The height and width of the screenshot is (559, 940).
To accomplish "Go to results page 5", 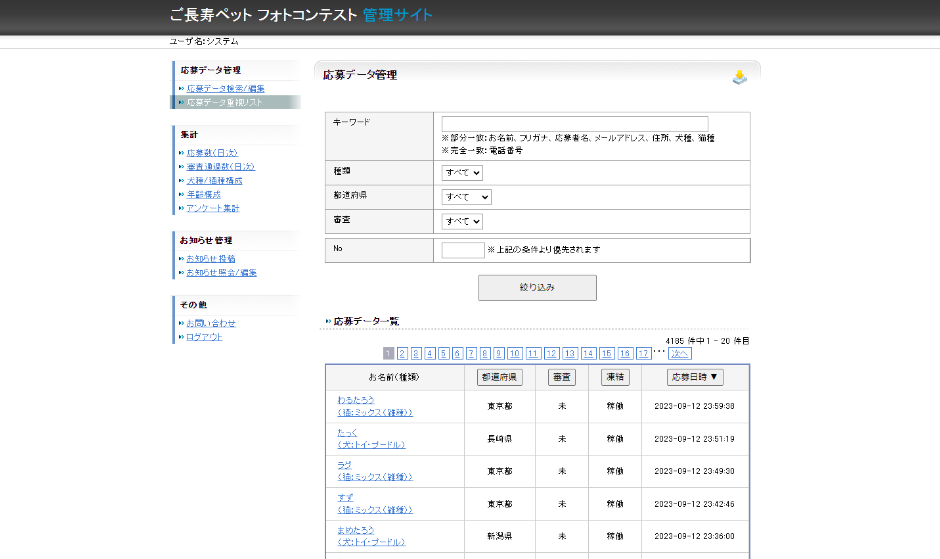I will click(x=444, y=353).
